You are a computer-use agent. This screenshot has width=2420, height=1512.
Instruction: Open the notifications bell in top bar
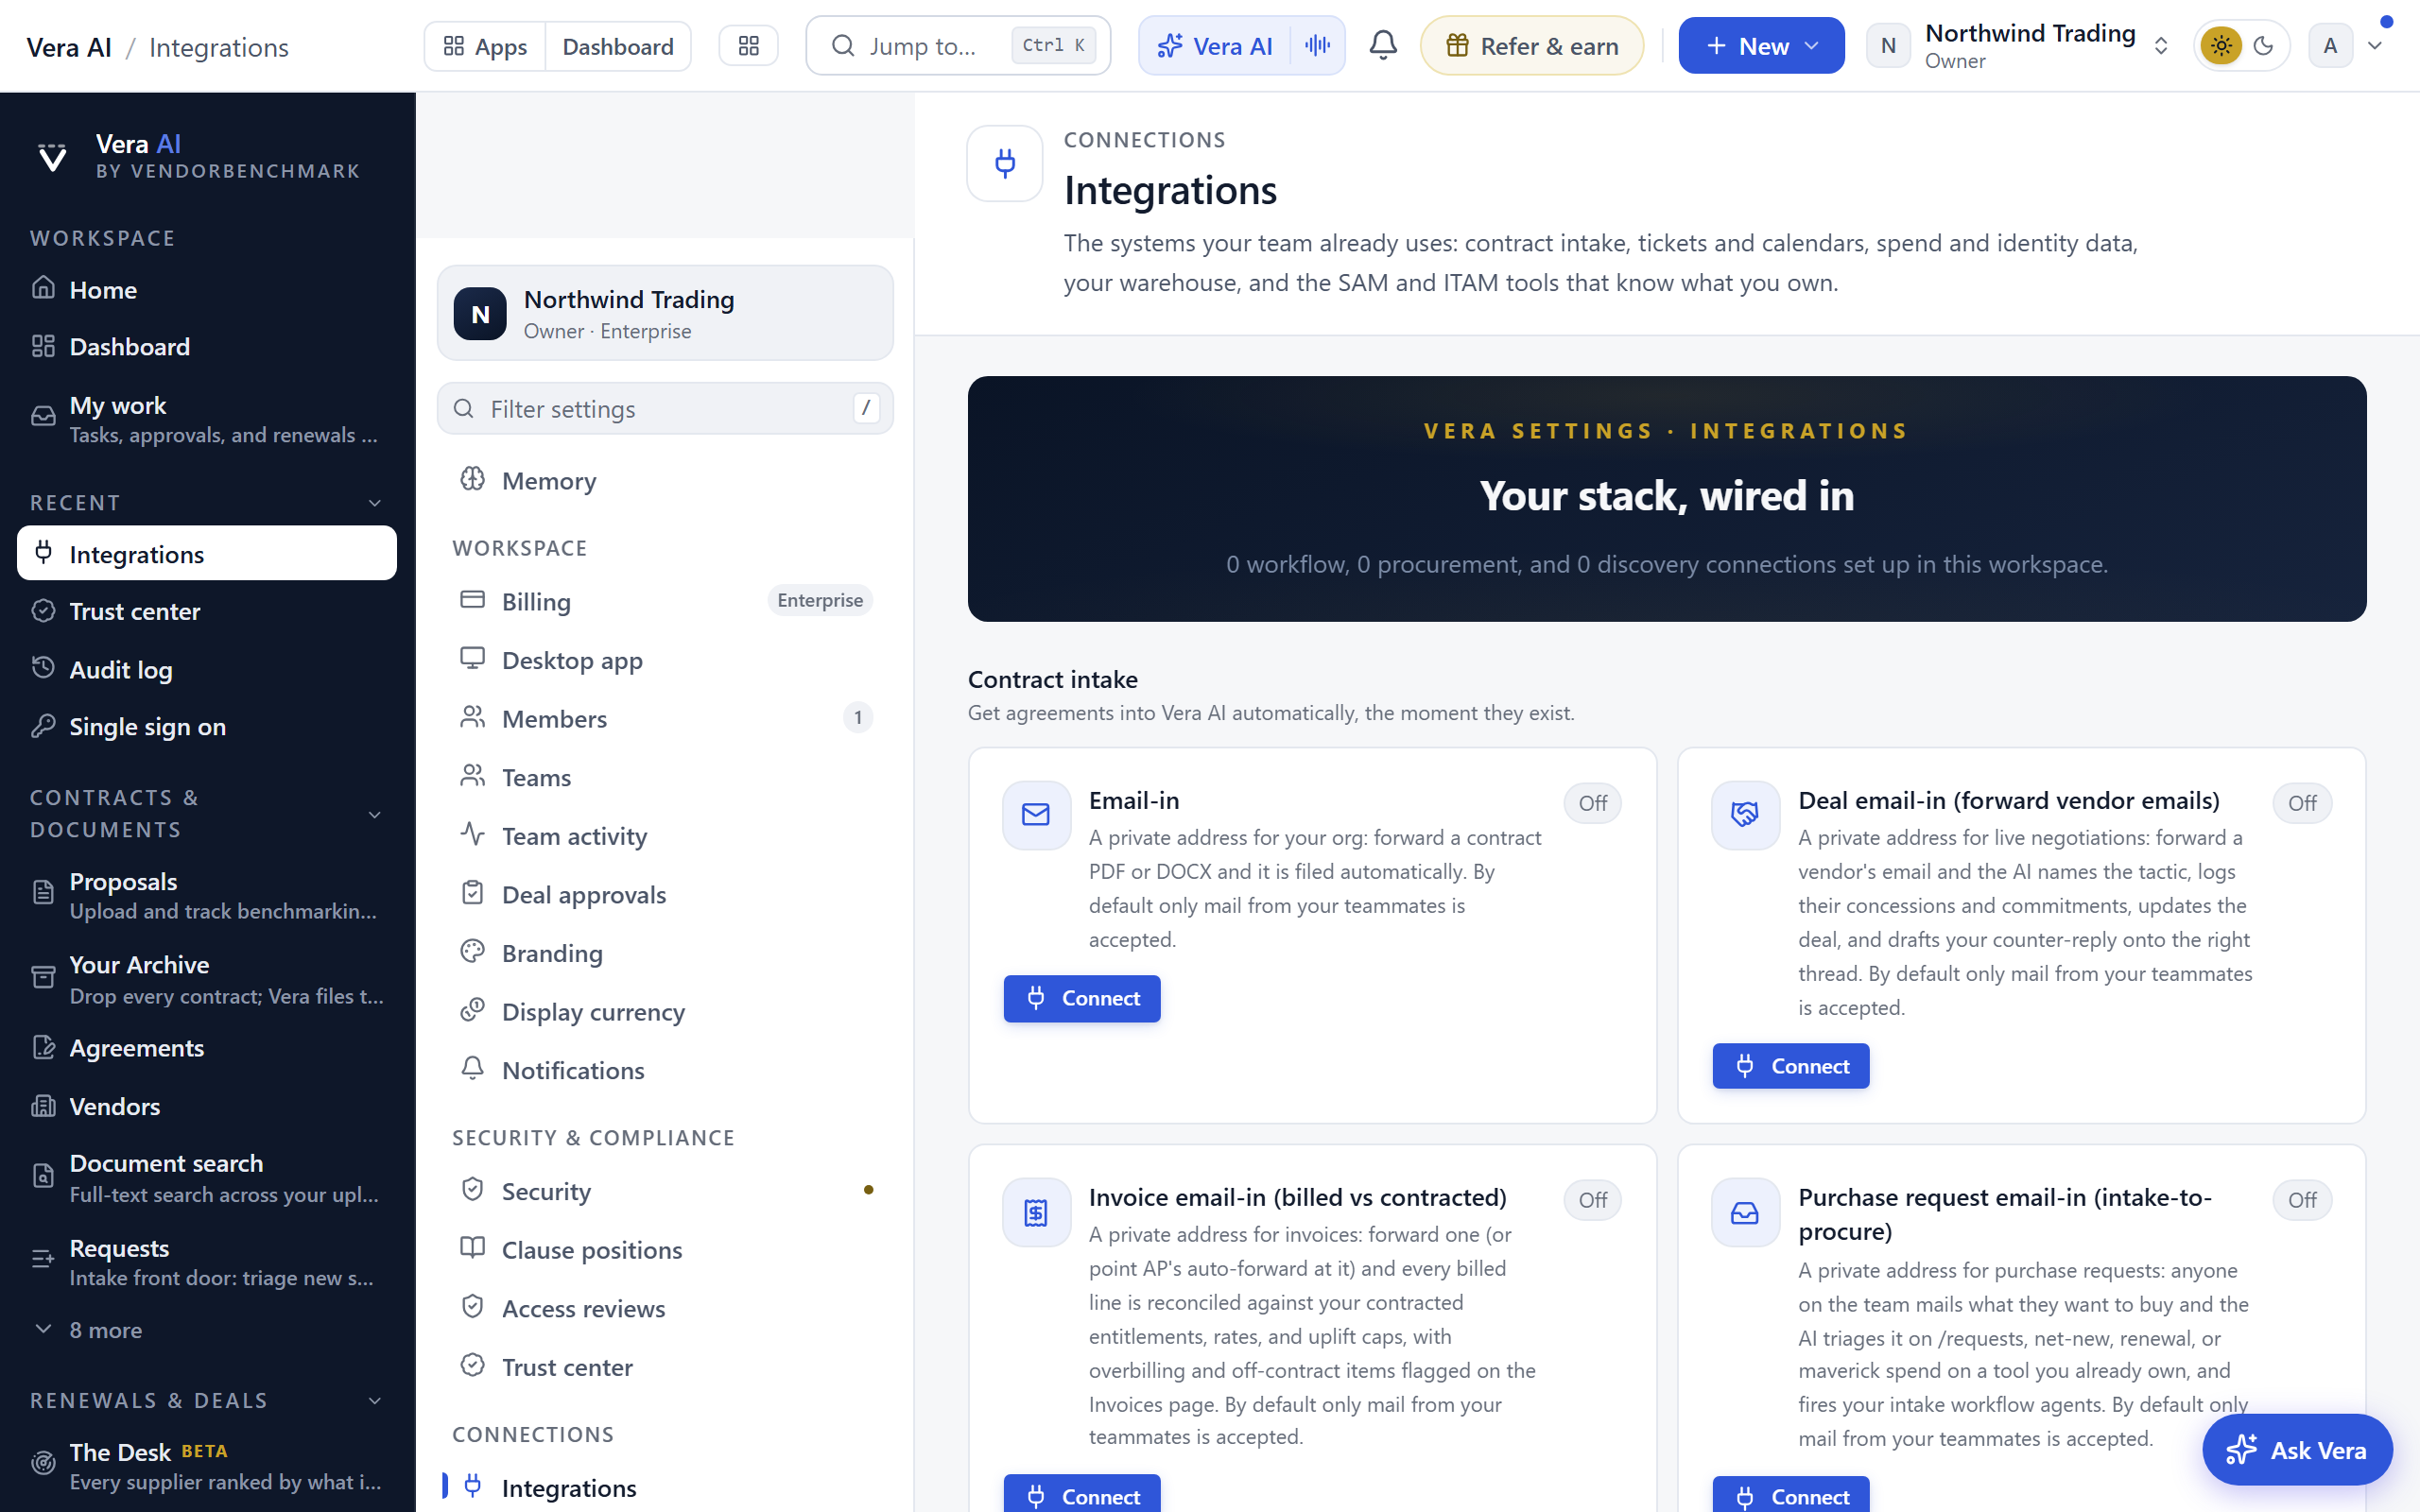(1383, 46)
